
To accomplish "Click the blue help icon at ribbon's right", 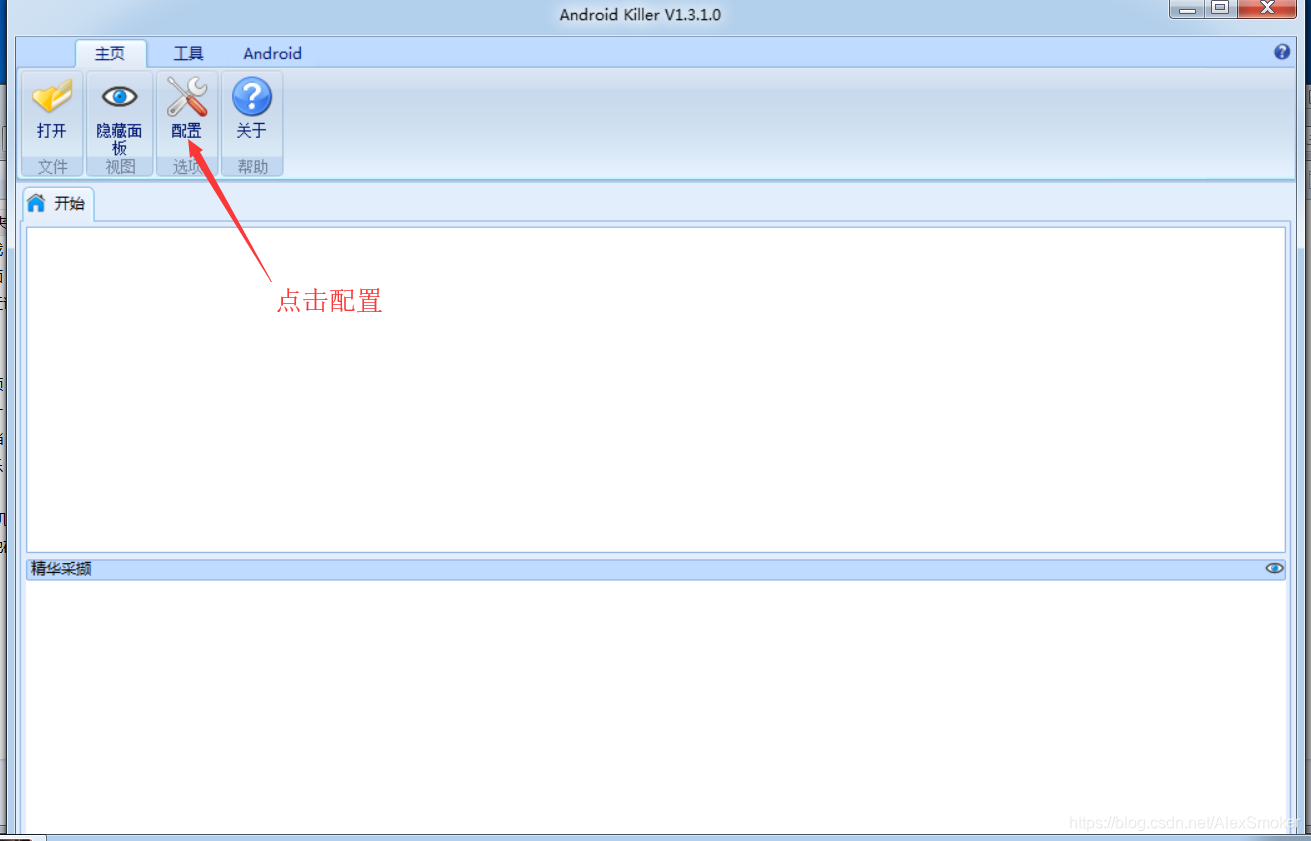I will (1282, 52).
